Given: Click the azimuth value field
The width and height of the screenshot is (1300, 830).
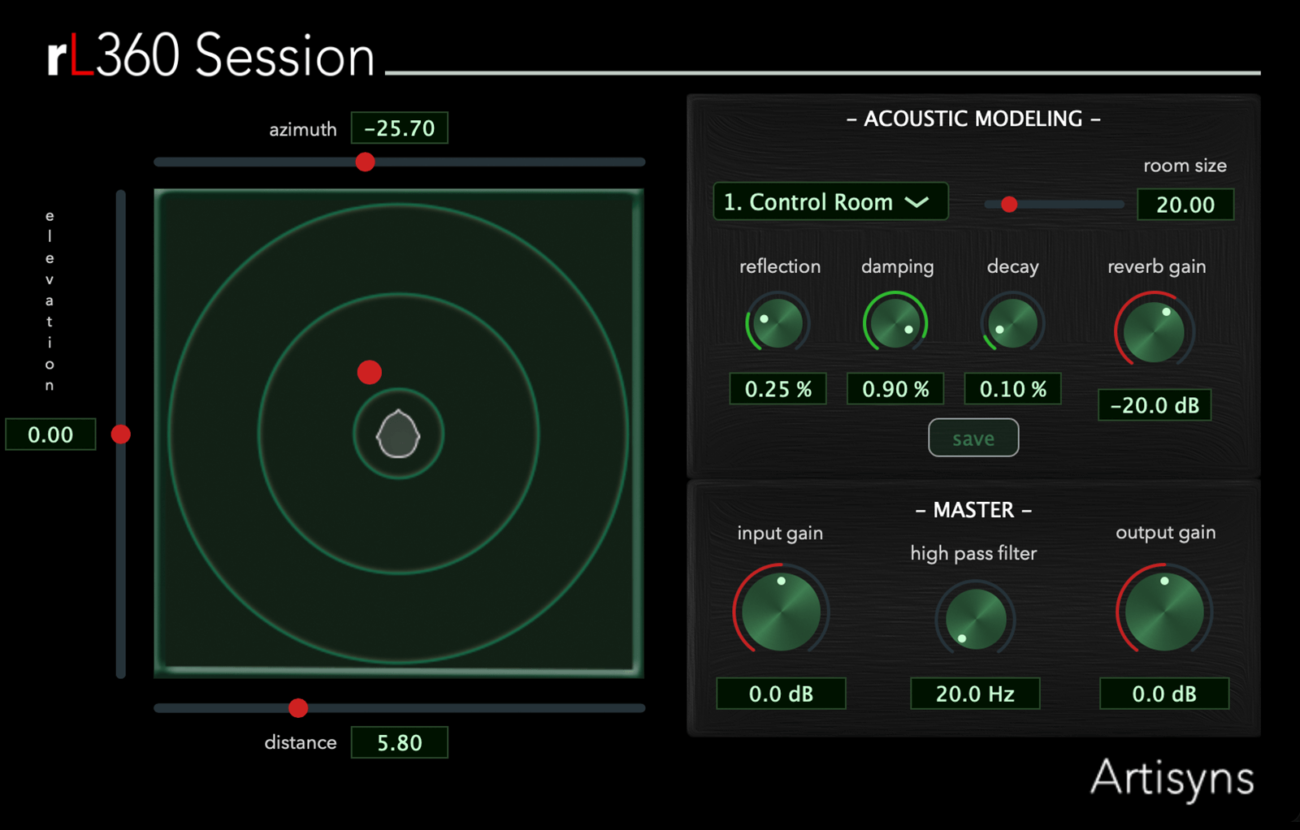Looking at the screenshot, I should tap(399, 128).
